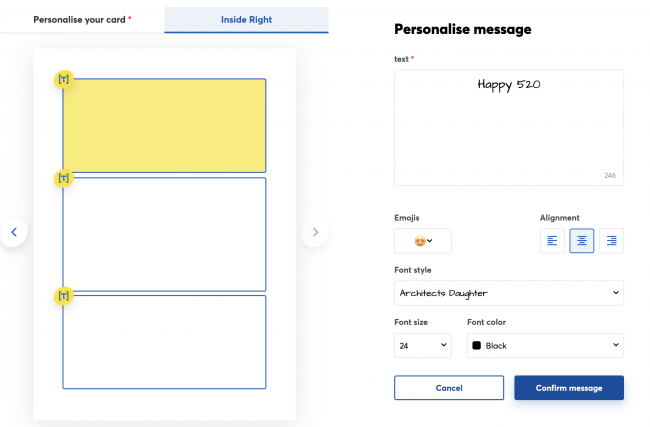Image resolution: width=650 pixels, height=427 pixels.
Task: Open the heart-eyes emoji picker
Action: pyautogui.click(x=423, y=241)
